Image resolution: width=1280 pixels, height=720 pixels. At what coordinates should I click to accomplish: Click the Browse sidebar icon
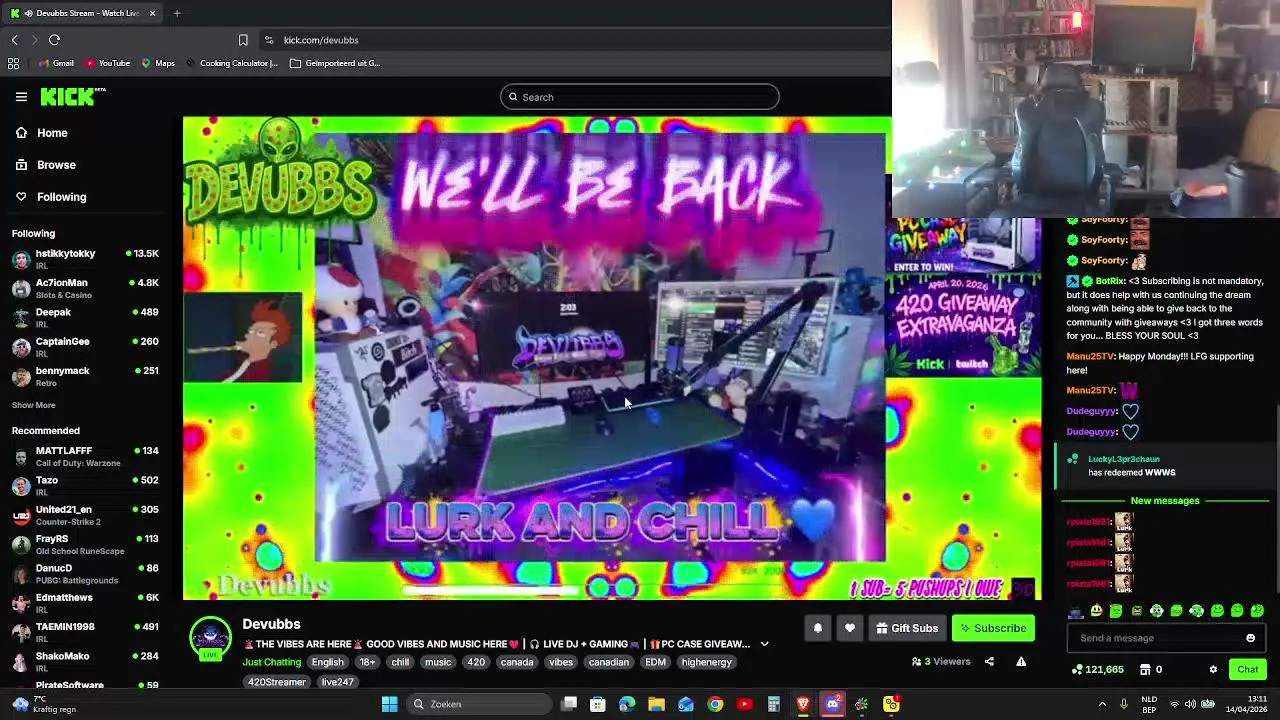[x=21, y=165]
